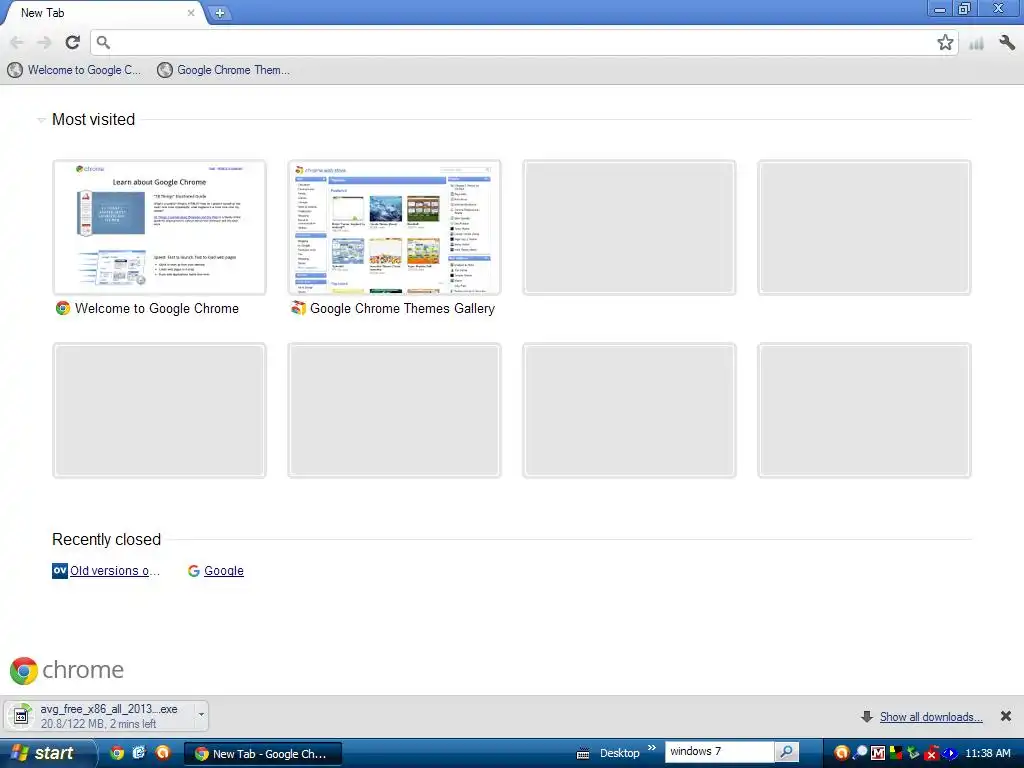Minimize the Chrome window
Viewport: 1024px width, 768px height.
coord(940,10)
